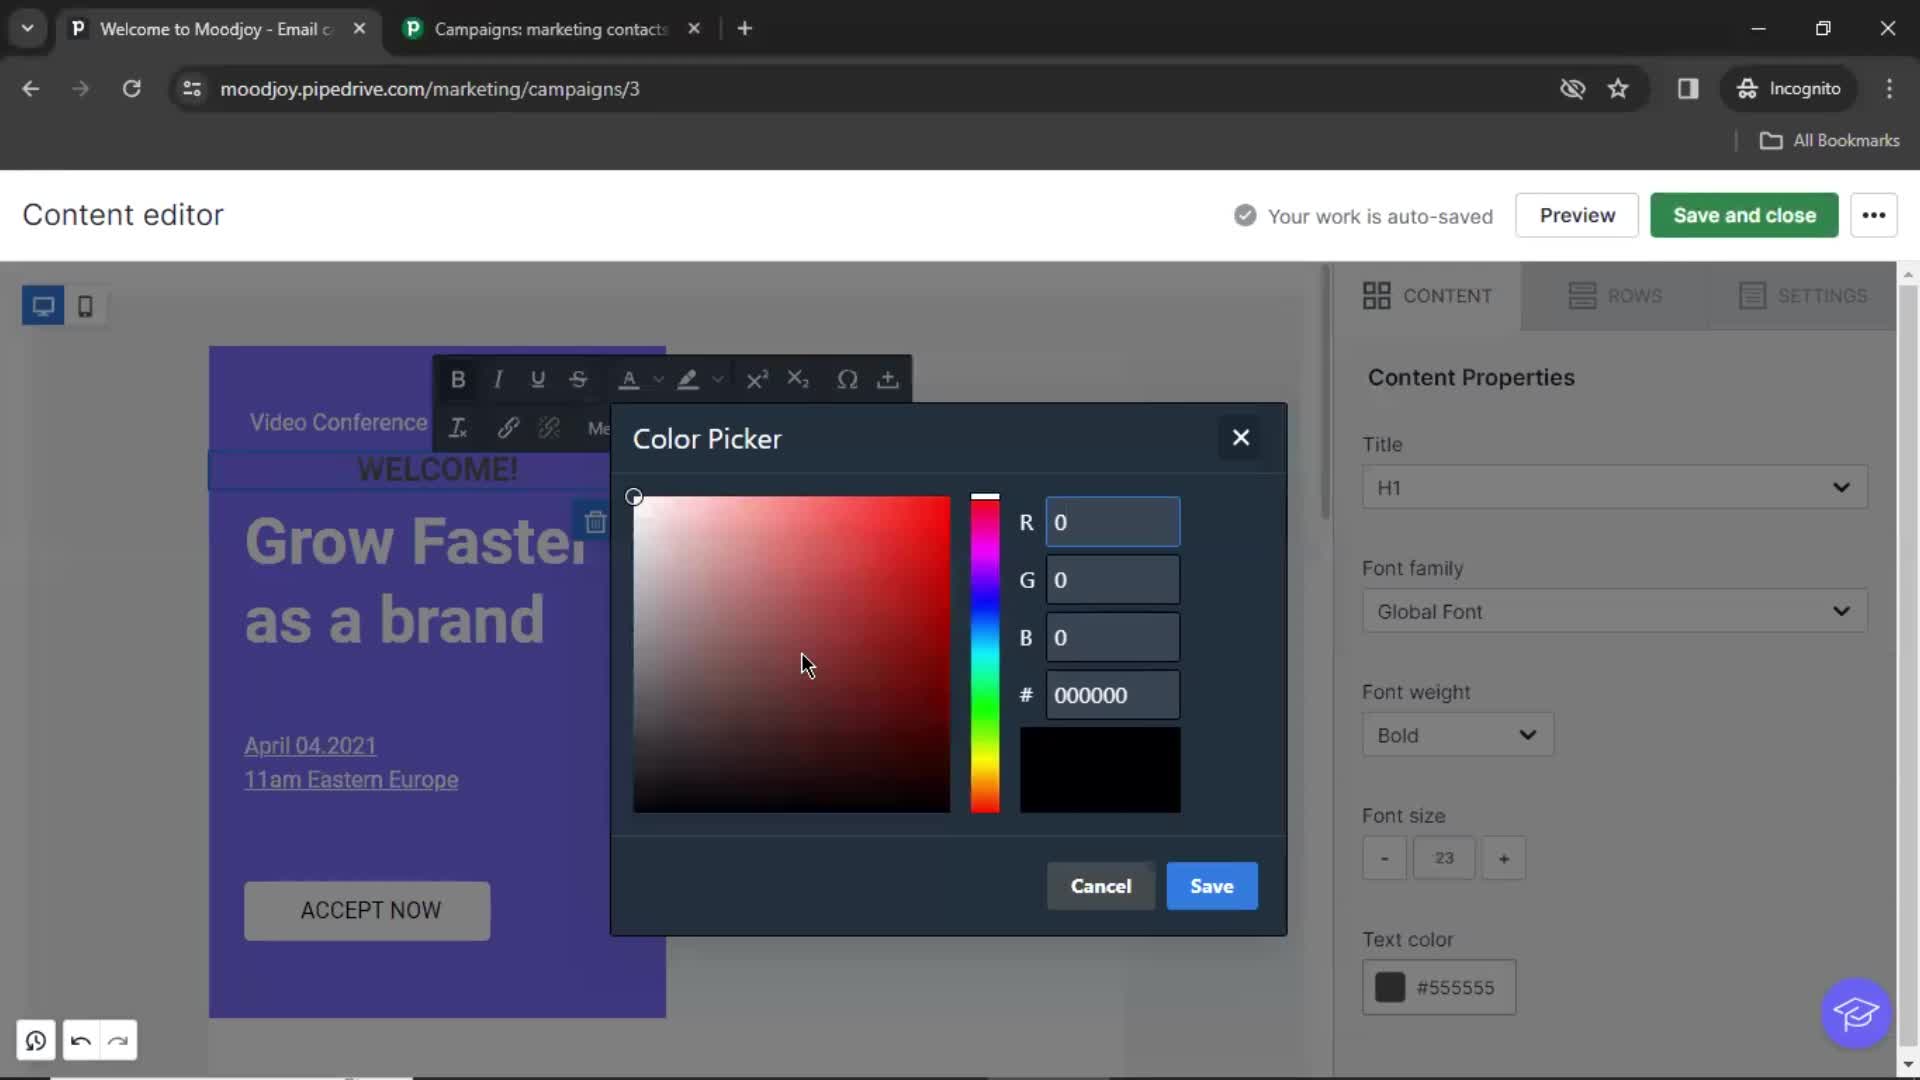Switch to the Campaigns marketing contacts tab

click(552, 29)
